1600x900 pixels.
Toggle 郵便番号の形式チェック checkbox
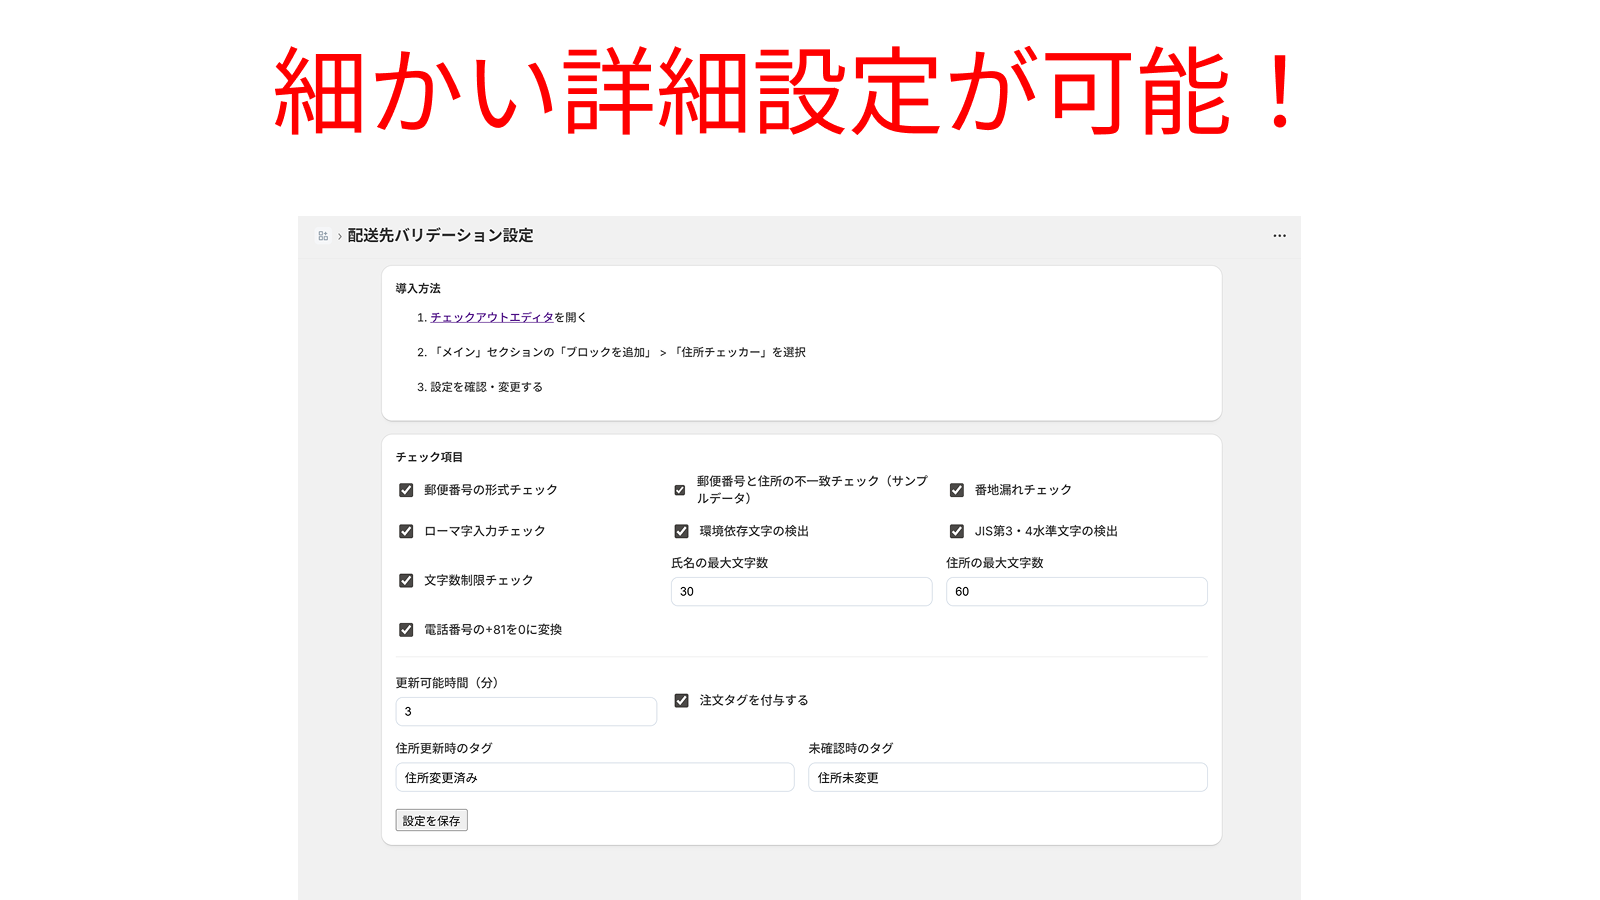point(406,490)
